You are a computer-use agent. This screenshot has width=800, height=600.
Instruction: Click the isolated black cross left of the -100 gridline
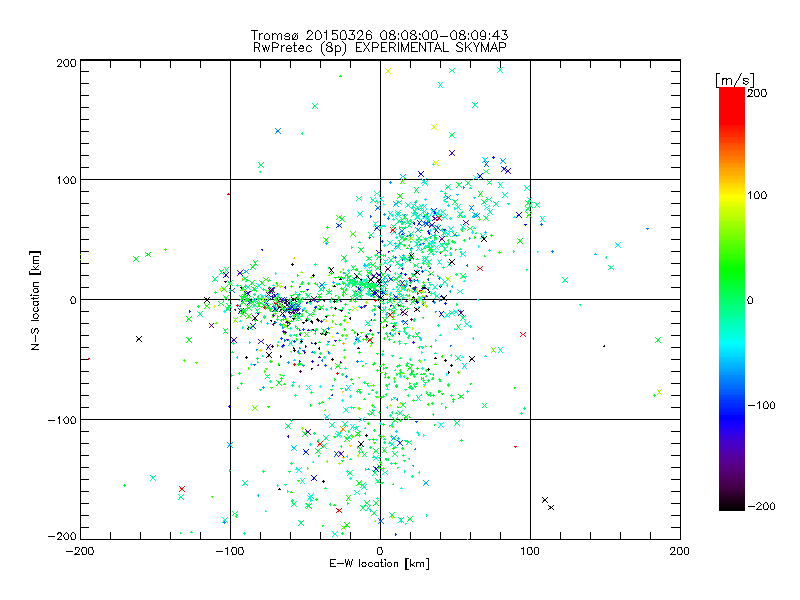(139, 339)
